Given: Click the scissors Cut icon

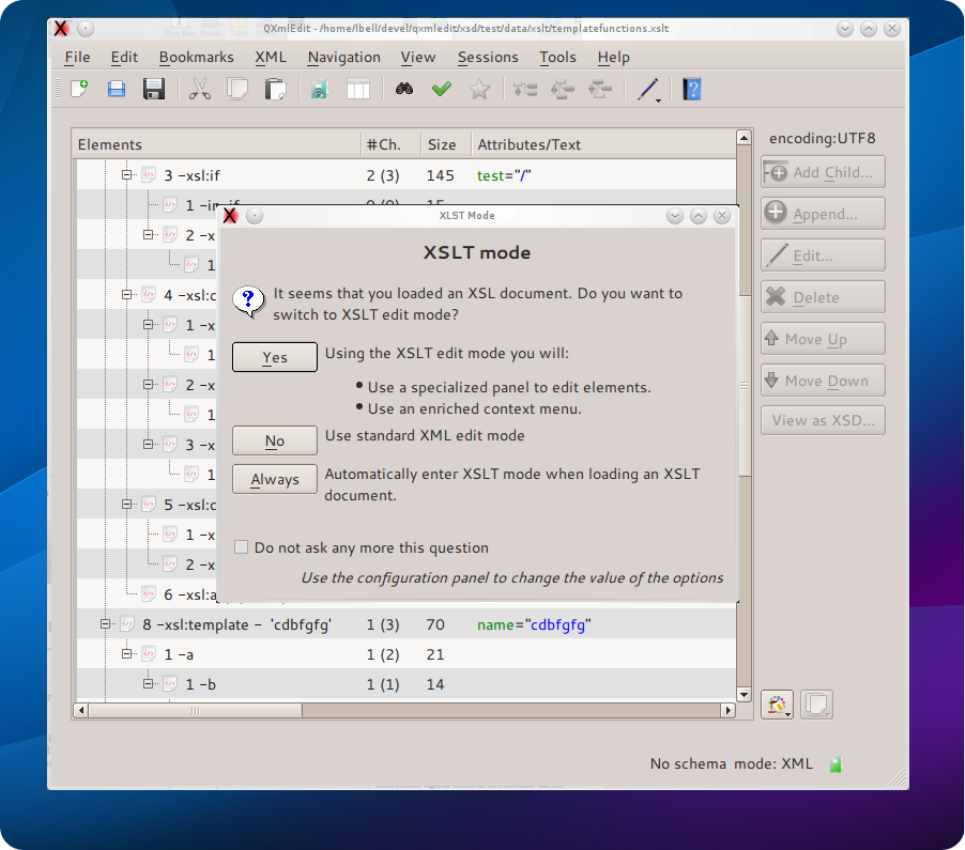Looking at the screenshot, I should [x=200, y=90].
